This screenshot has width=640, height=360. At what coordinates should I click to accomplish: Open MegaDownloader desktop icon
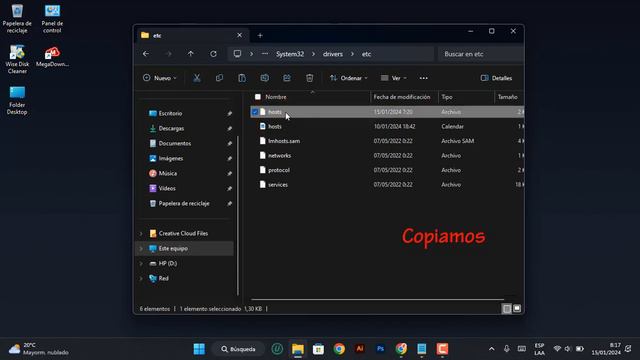click(52, 56)
